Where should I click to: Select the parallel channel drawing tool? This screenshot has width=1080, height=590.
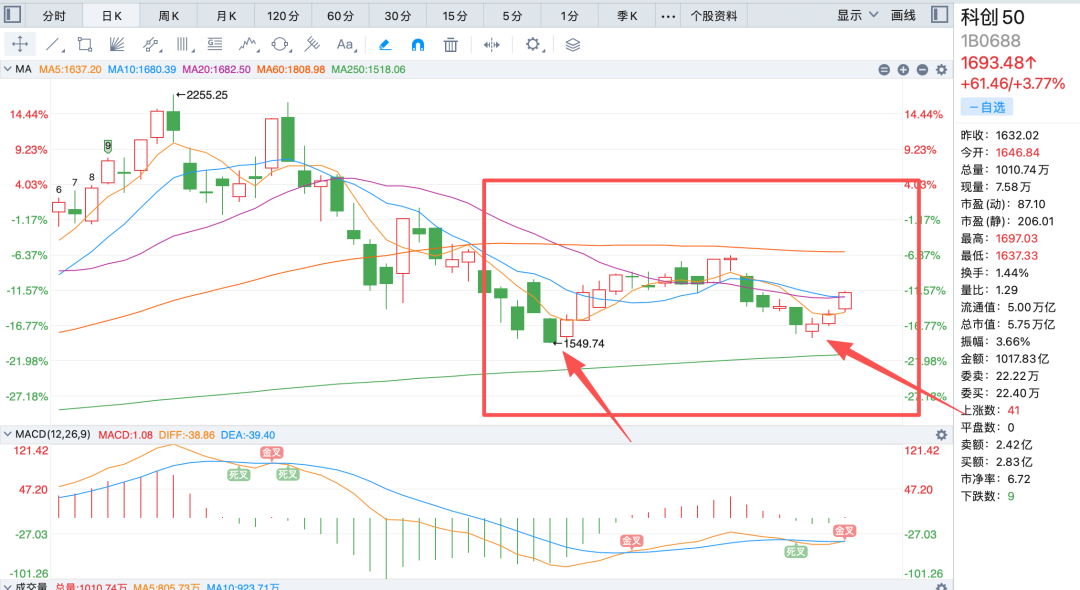pyautogui.click(x=151, y=45)
